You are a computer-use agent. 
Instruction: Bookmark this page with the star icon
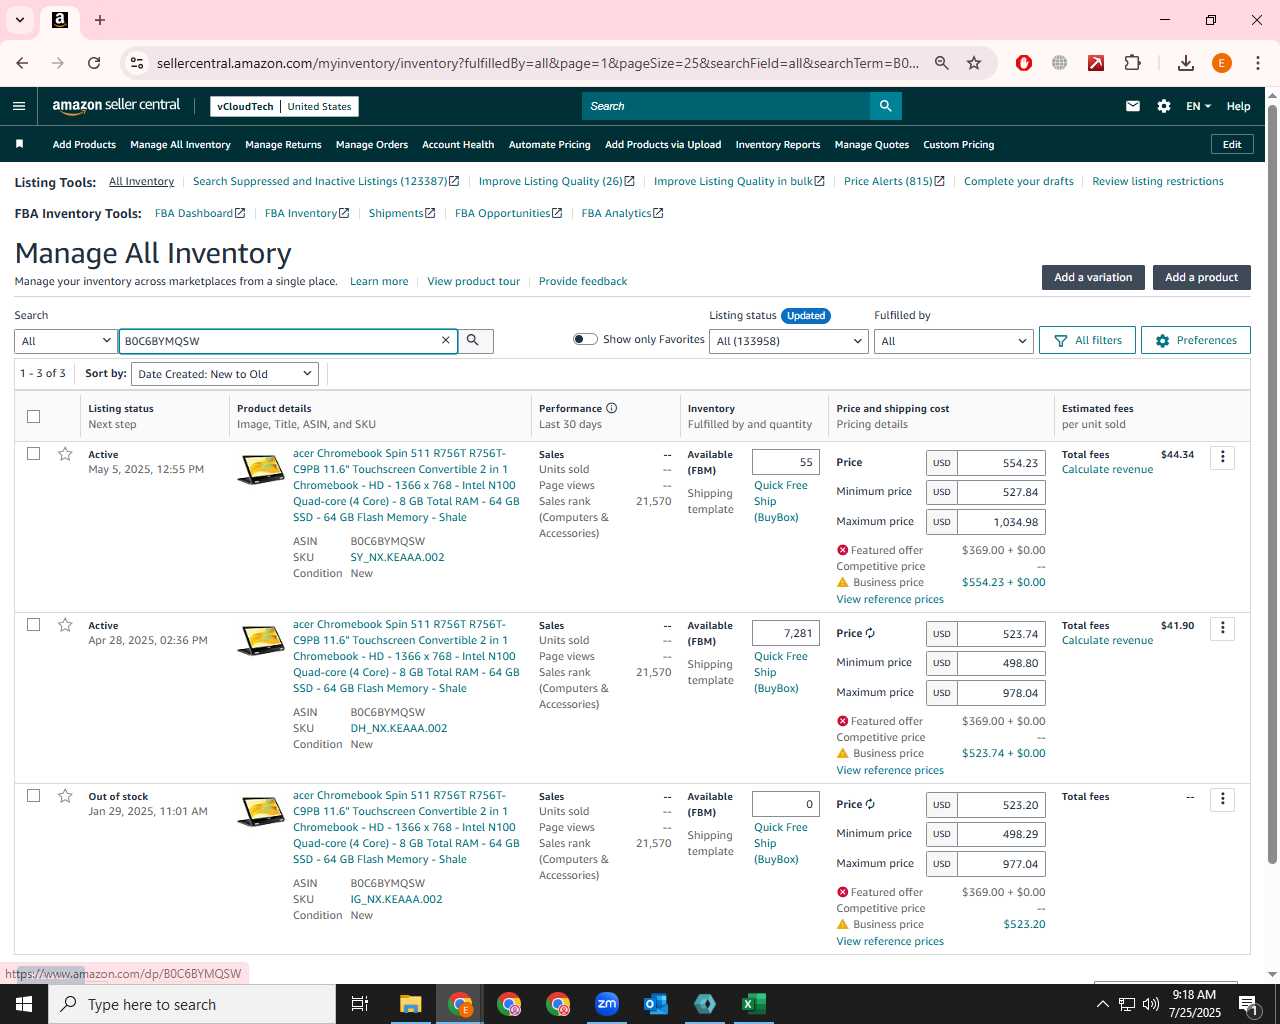[974, 63]
